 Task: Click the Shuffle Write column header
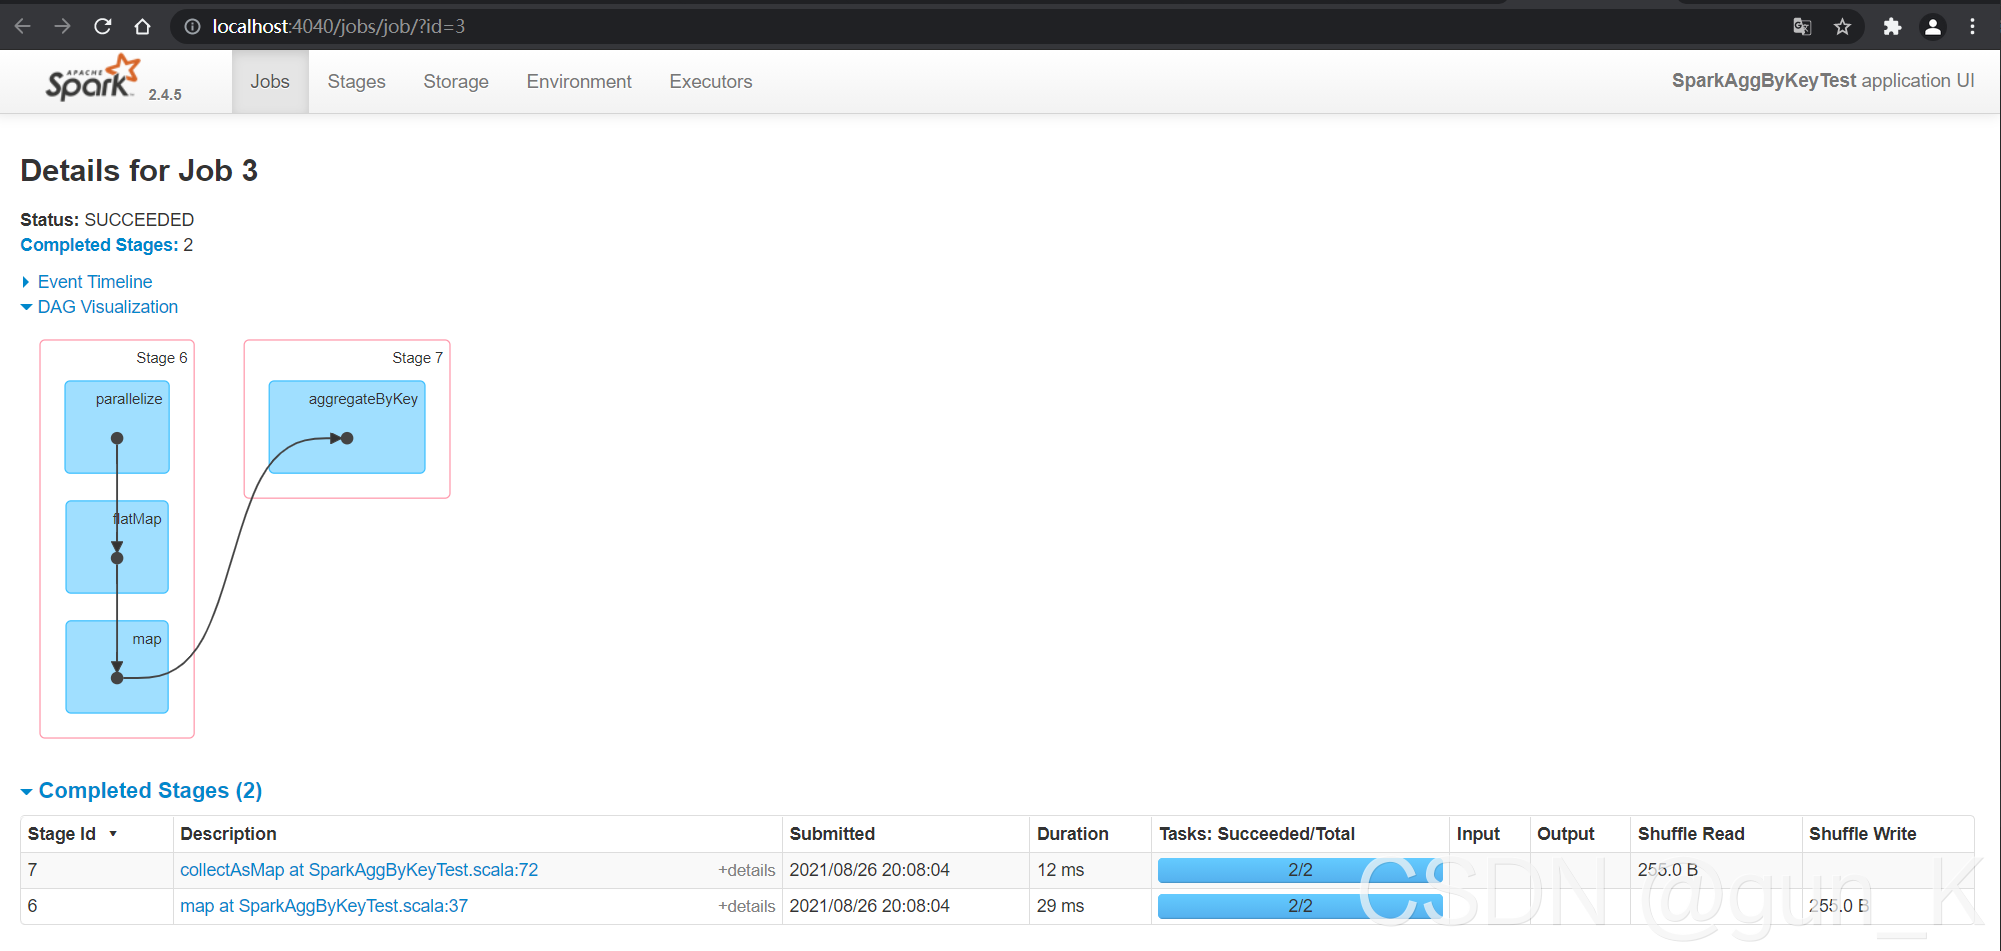(1888, 834)
